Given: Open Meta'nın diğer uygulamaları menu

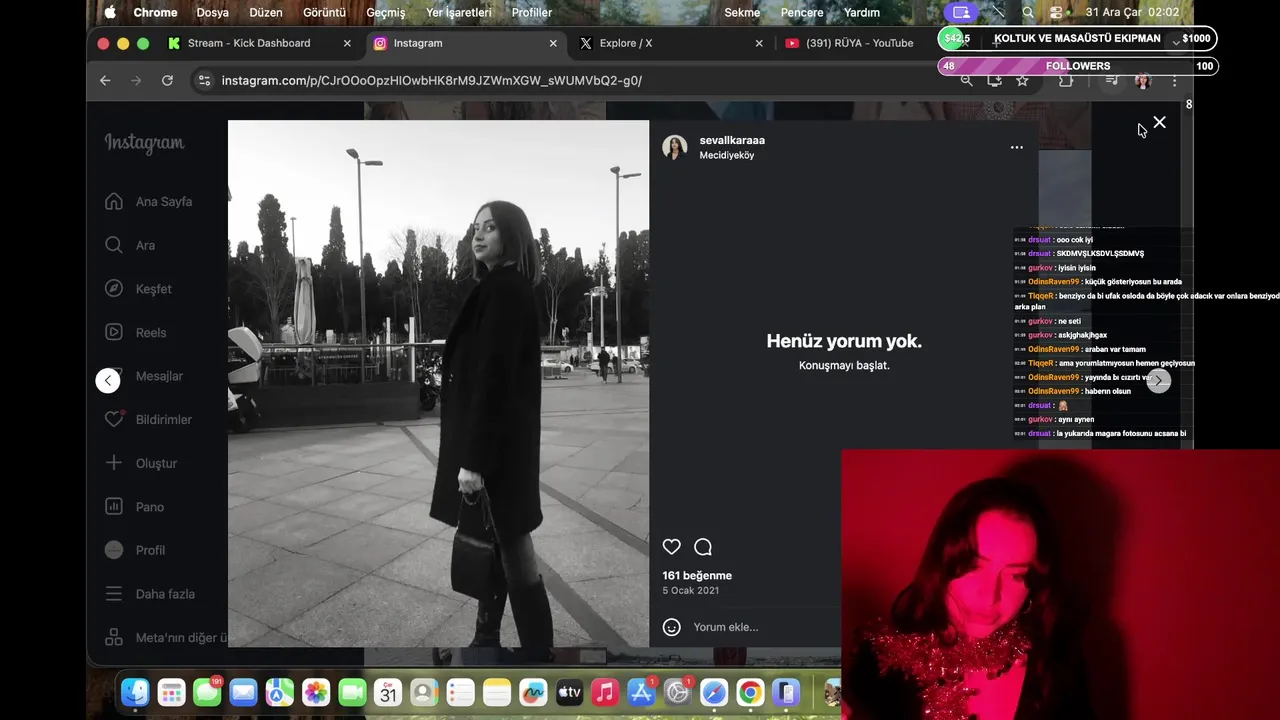Looking at the screenshot, I should (166, 637).
